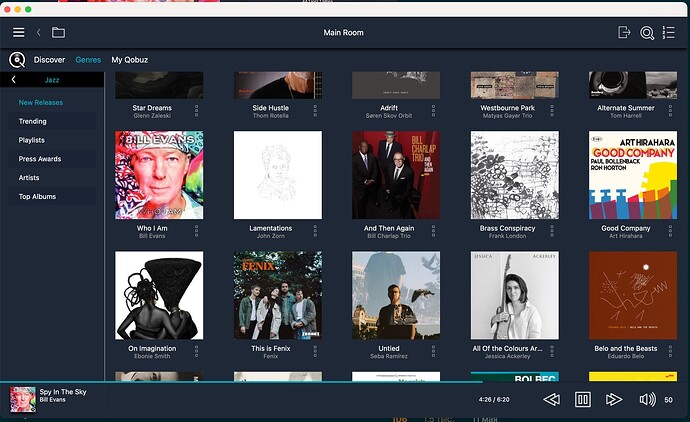Select New Releases in sidebar
Image resolution: width=690 pixels, height=422 pixels.
click(x=52, y=102)
